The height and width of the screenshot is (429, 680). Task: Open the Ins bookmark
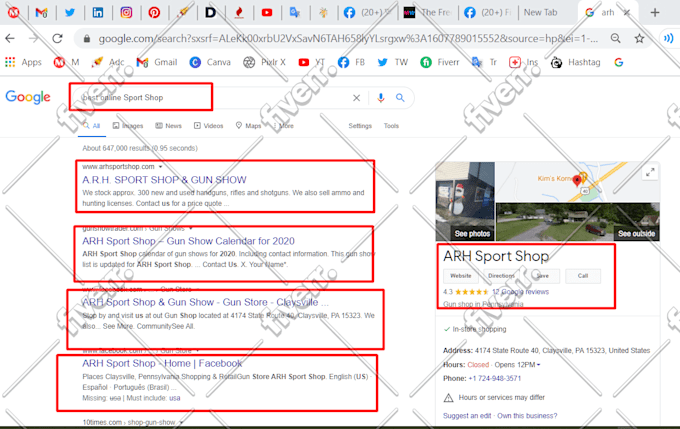point(523,62)
